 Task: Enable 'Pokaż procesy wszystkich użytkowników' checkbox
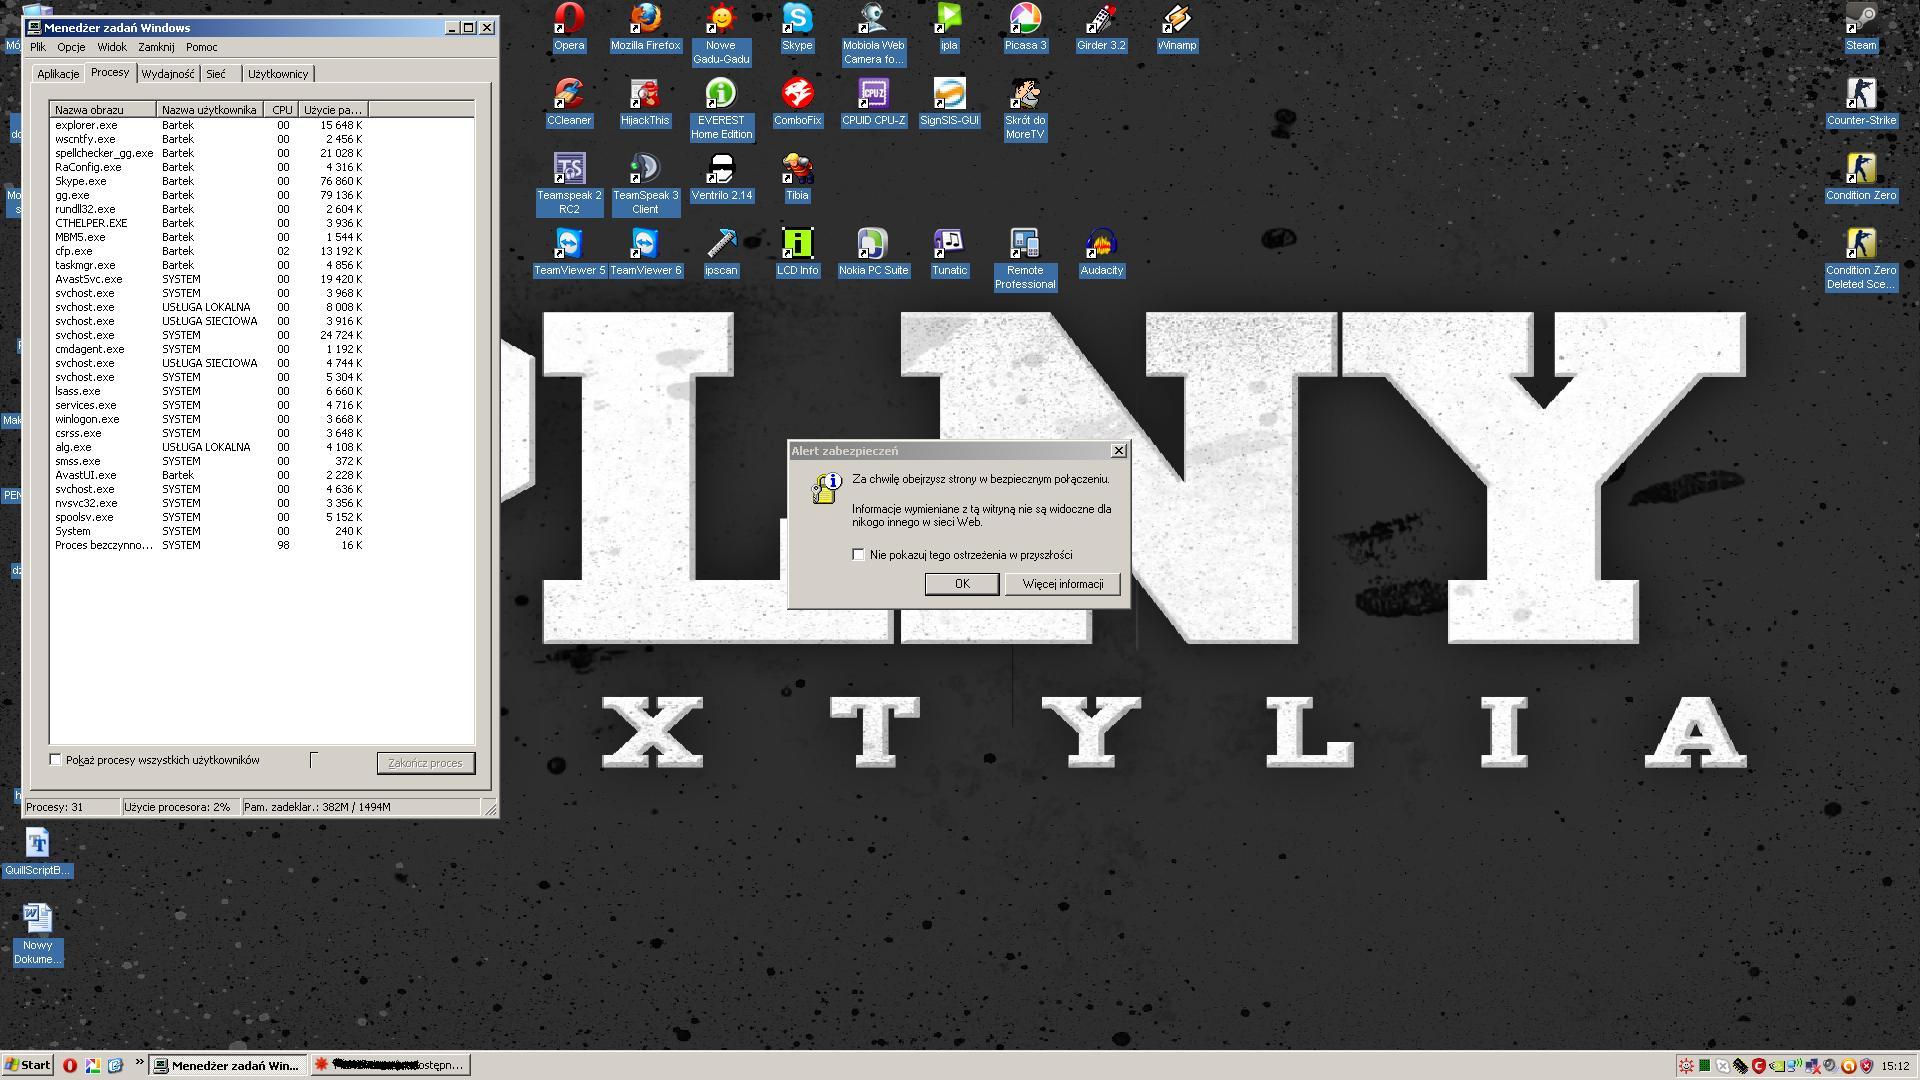coord(56,759)
